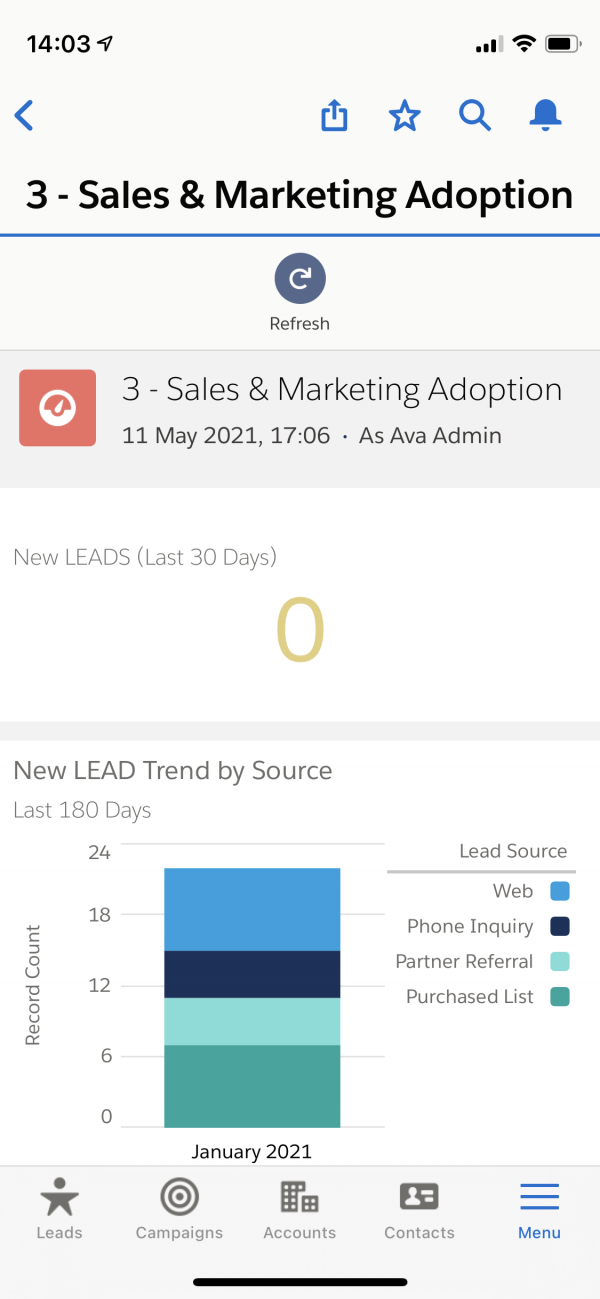Open notifications via the bell icon
The height and width of the screenshot is (1299, 600).
click(546, 116)
